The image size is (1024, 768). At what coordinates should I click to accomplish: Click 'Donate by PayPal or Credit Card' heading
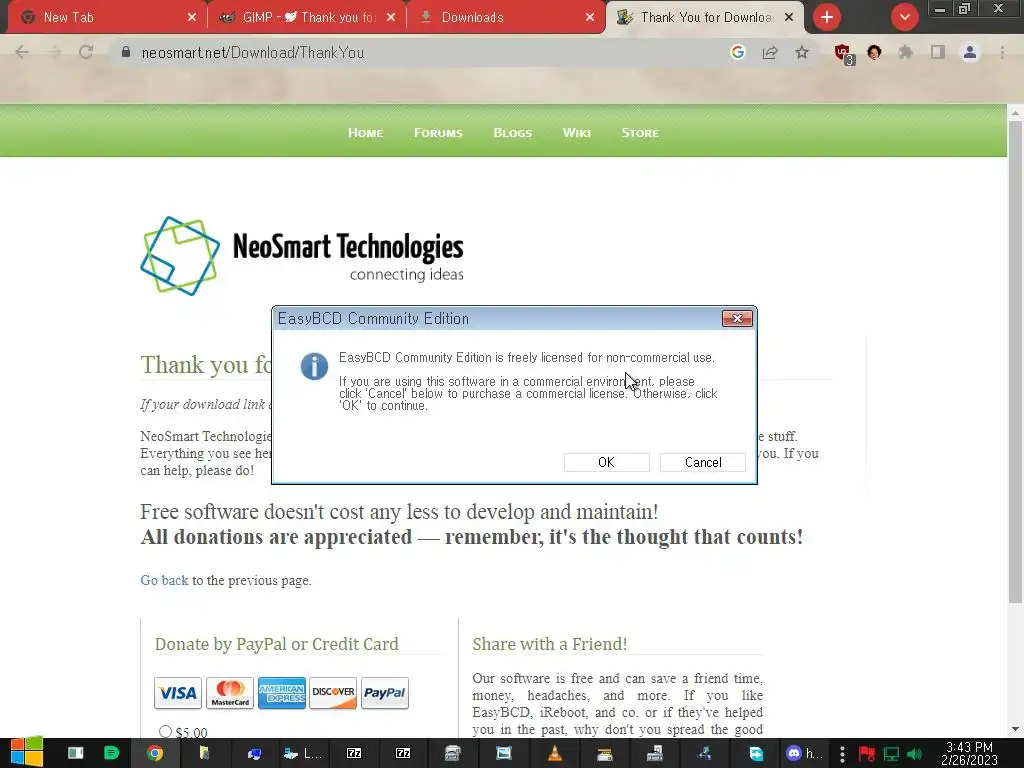pyautogui.click(x=276, y=644)
